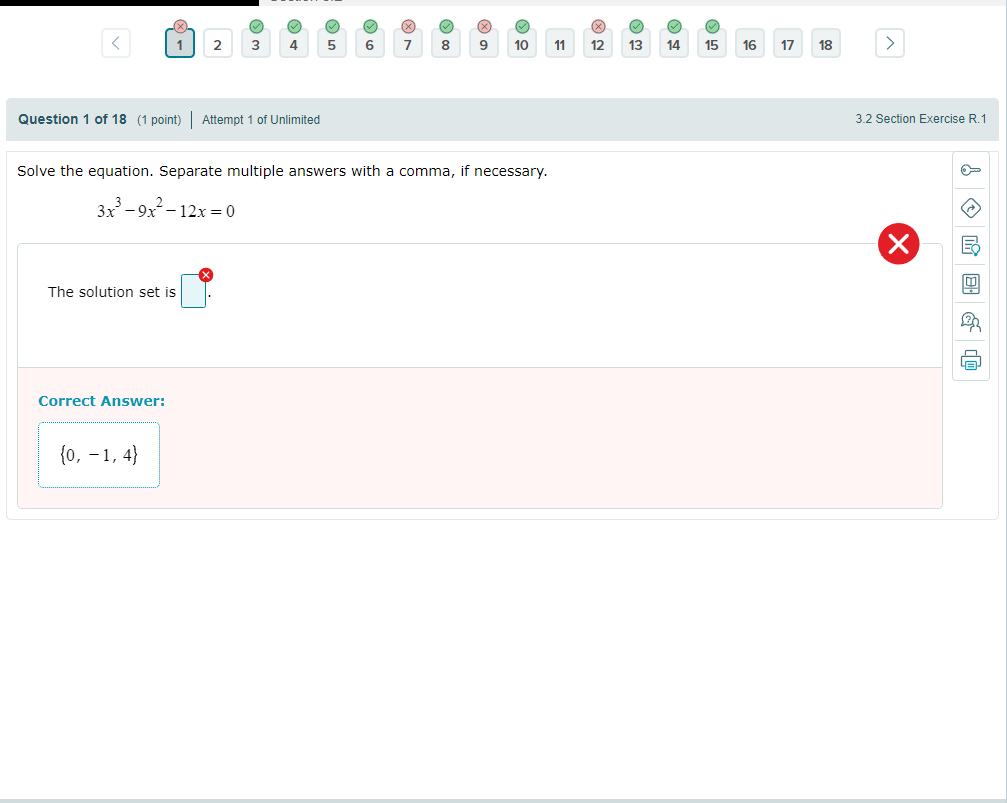The width and height of the screenshot is (1007, 803).
Task: Click 'Attempt 1 of Unlimited' text
Action: point(261,119)
